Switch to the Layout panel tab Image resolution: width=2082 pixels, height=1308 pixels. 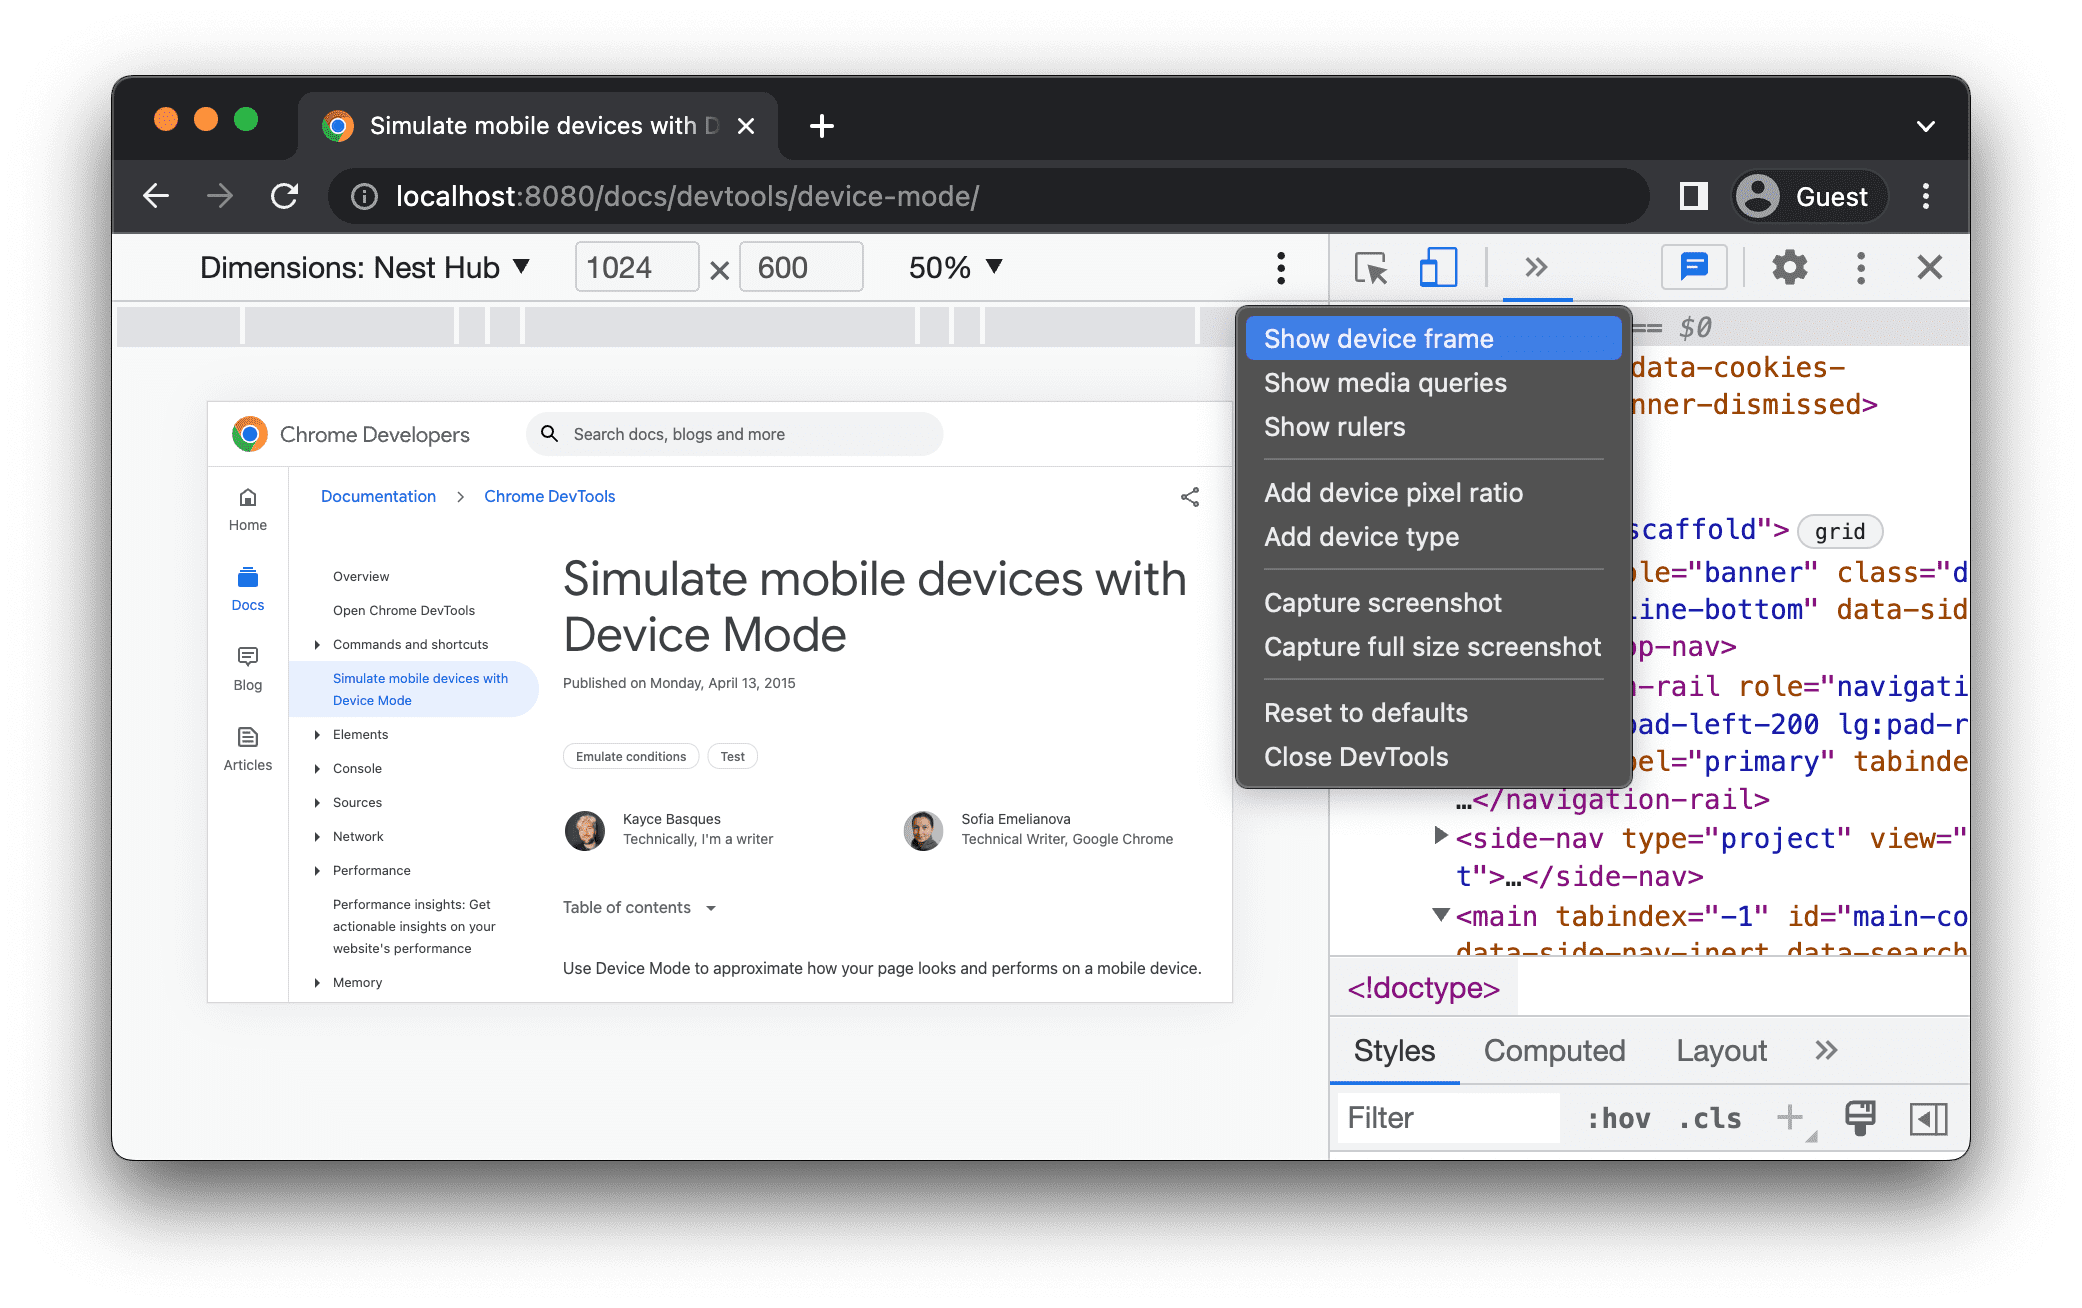coord(1725,1052)
